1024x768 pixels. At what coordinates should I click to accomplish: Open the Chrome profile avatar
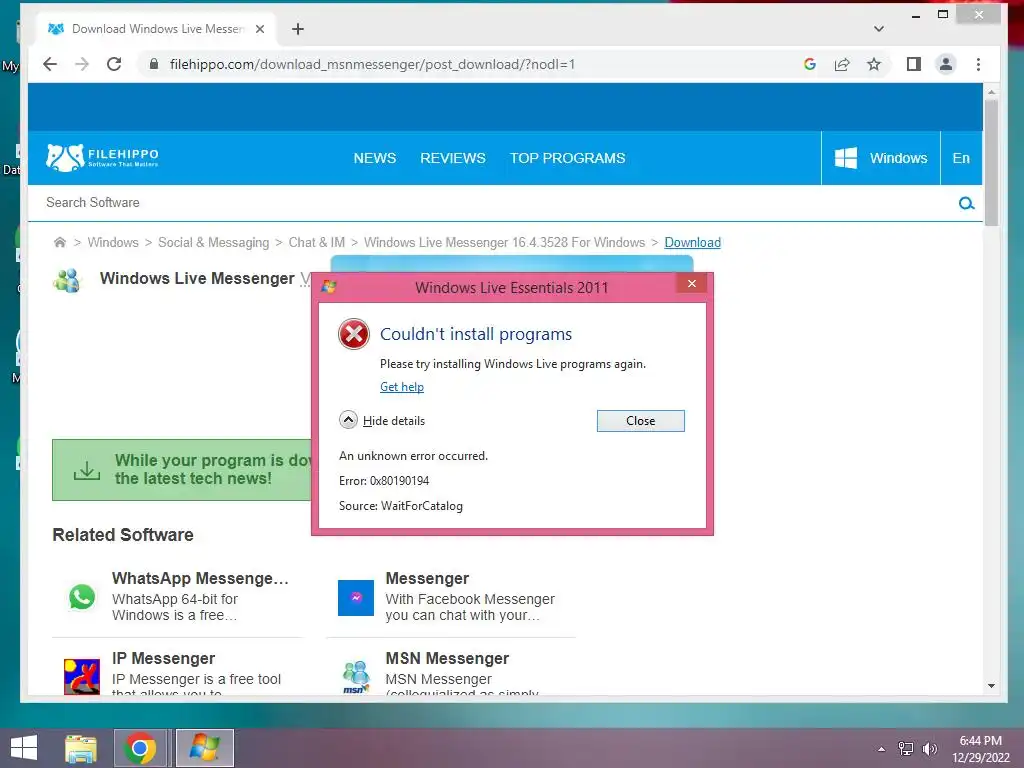point(946,64)
